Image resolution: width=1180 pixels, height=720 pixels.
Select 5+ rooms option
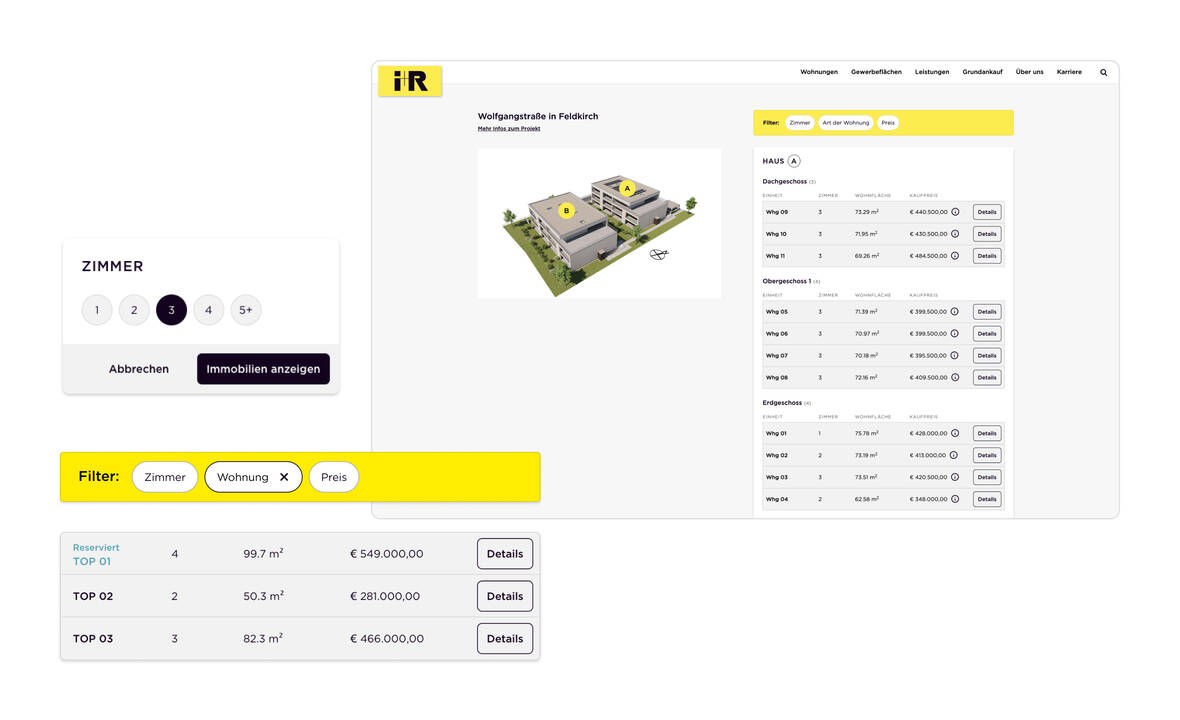[x=246, y=310]
